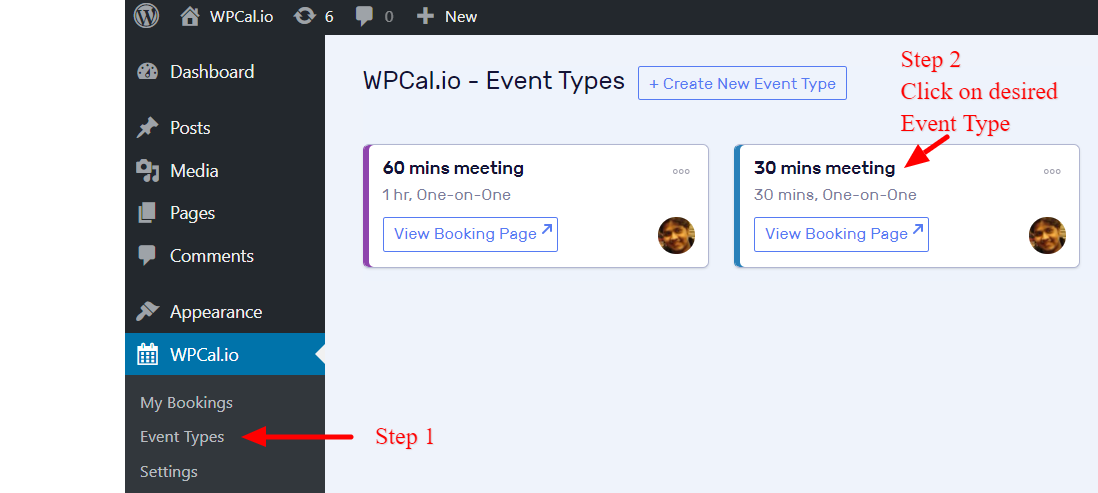Click Create New Event Type button
This screenshot has height=493, width=1098.
(x=742, y=83)
